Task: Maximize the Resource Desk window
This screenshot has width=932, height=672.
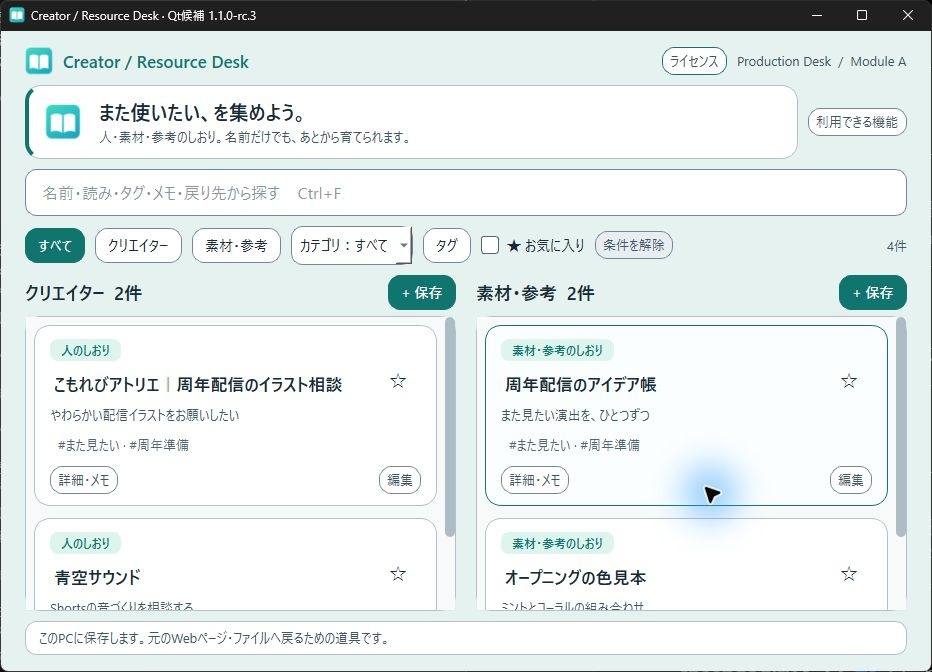Action: (x=862, y=15)
